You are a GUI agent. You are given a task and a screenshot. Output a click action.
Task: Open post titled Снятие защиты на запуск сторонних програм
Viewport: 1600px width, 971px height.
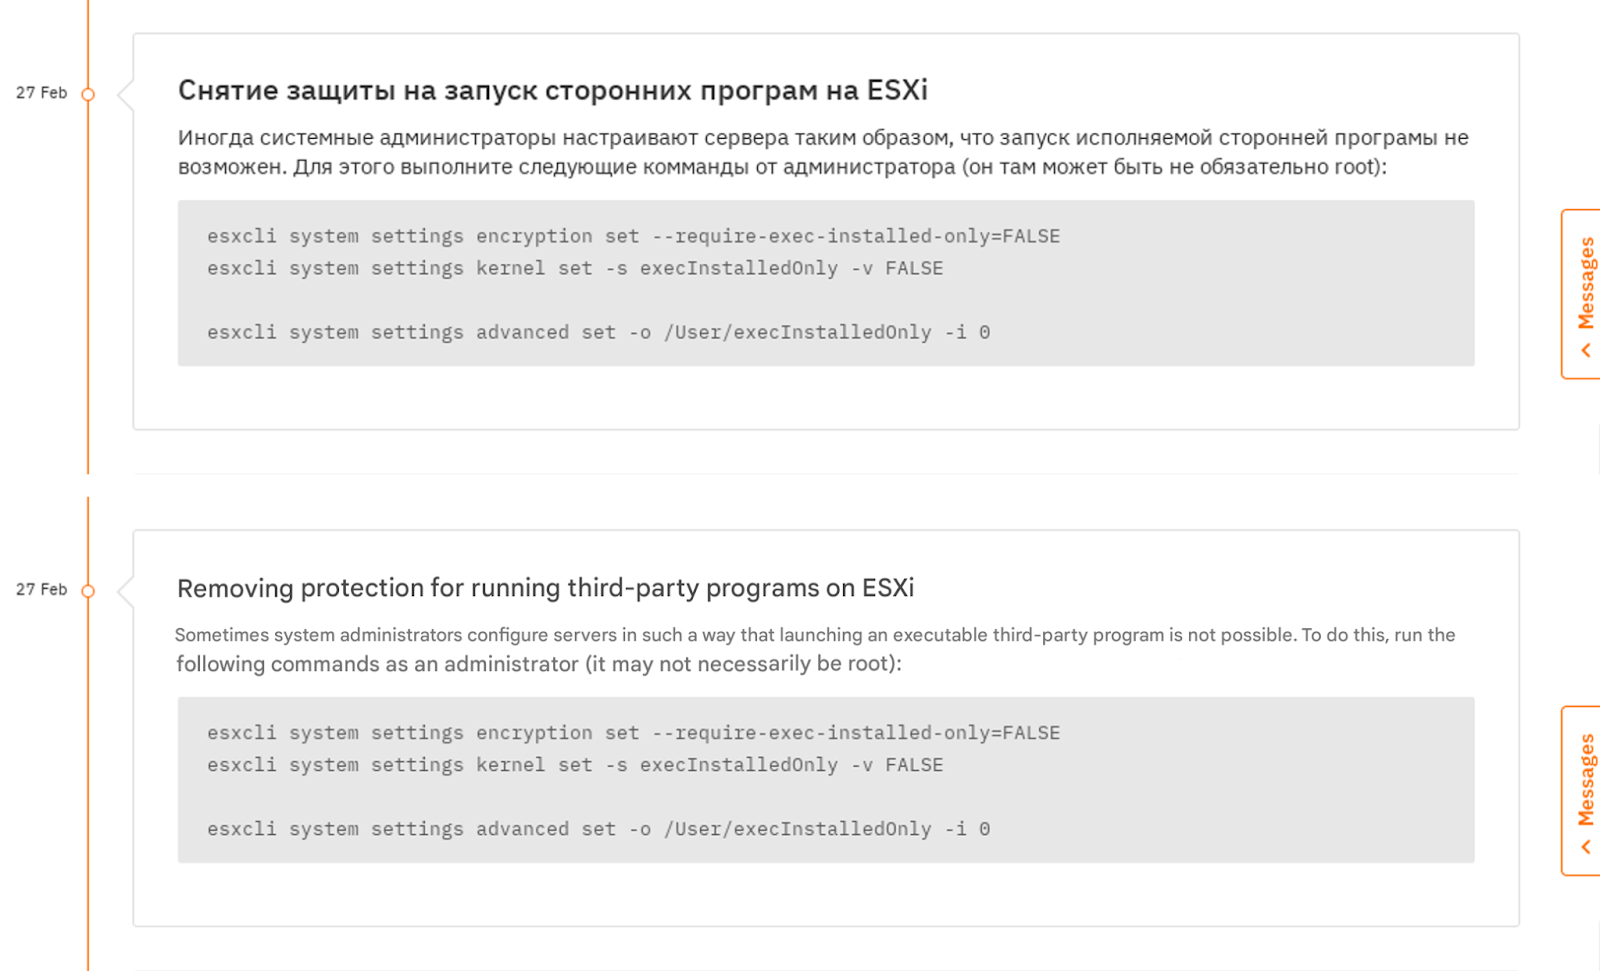[x=552, y=90]
